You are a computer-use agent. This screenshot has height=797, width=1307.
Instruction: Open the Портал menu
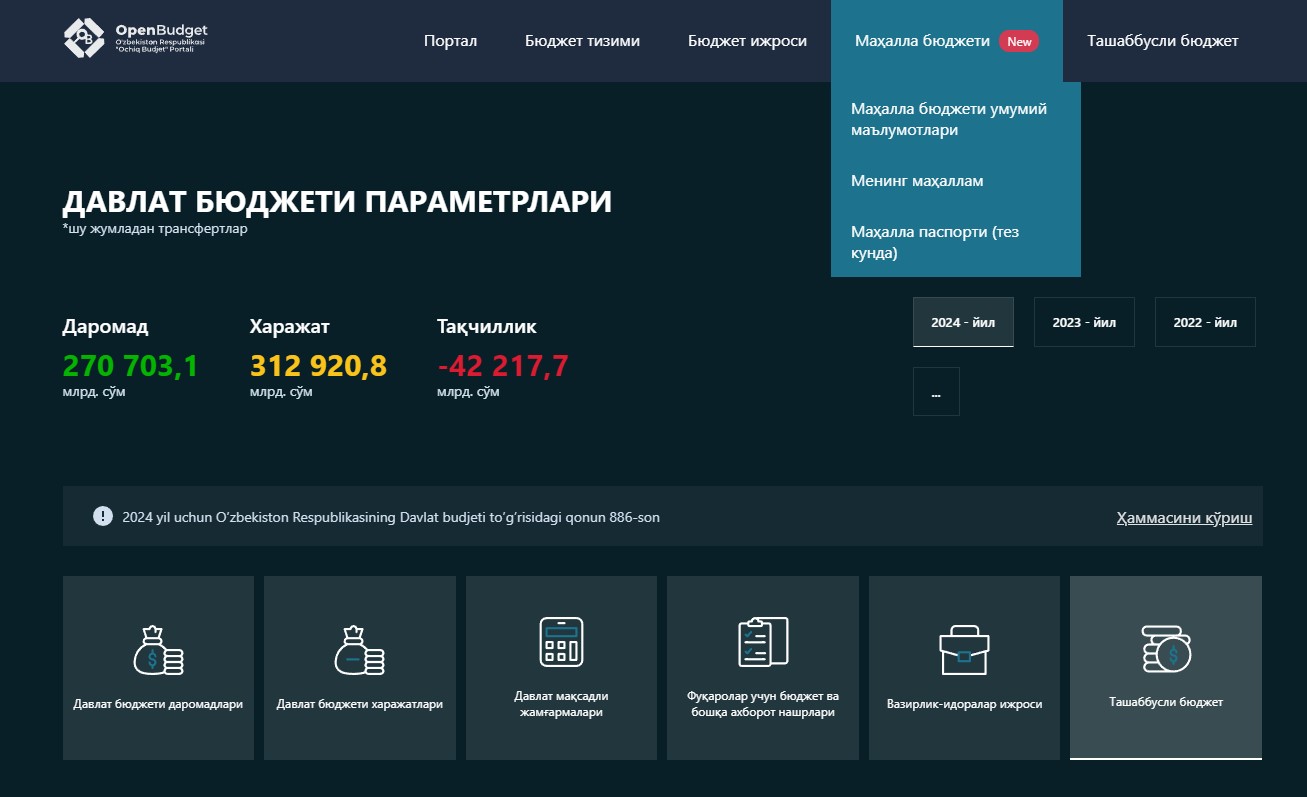coord(450,41)
